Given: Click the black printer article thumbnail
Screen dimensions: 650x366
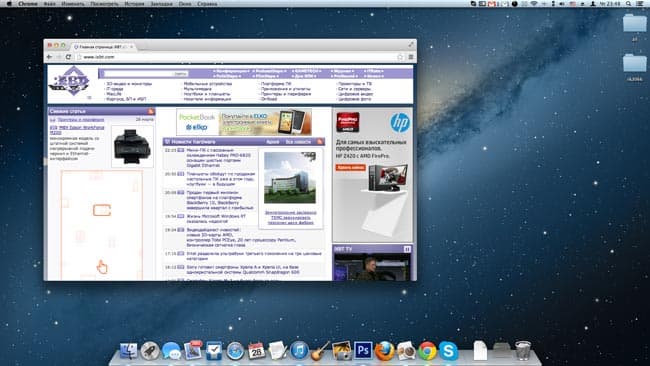Looking at the screenshot, I should [132, 146].
